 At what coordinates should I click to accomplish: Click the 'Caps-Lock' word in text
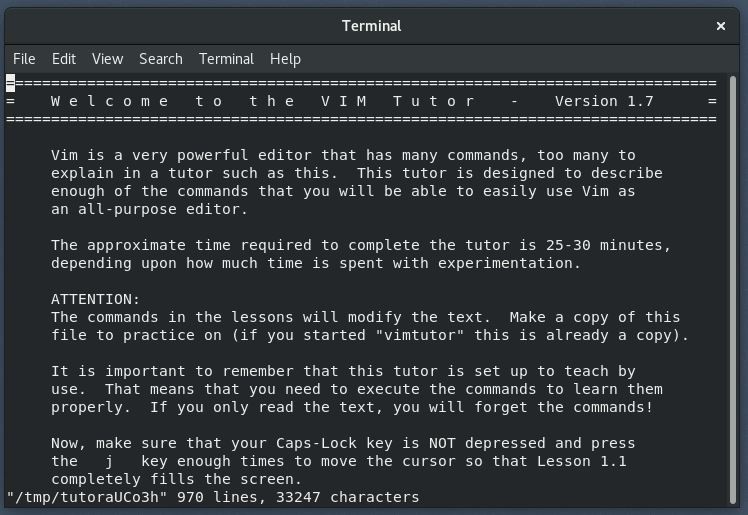(316, 443)
